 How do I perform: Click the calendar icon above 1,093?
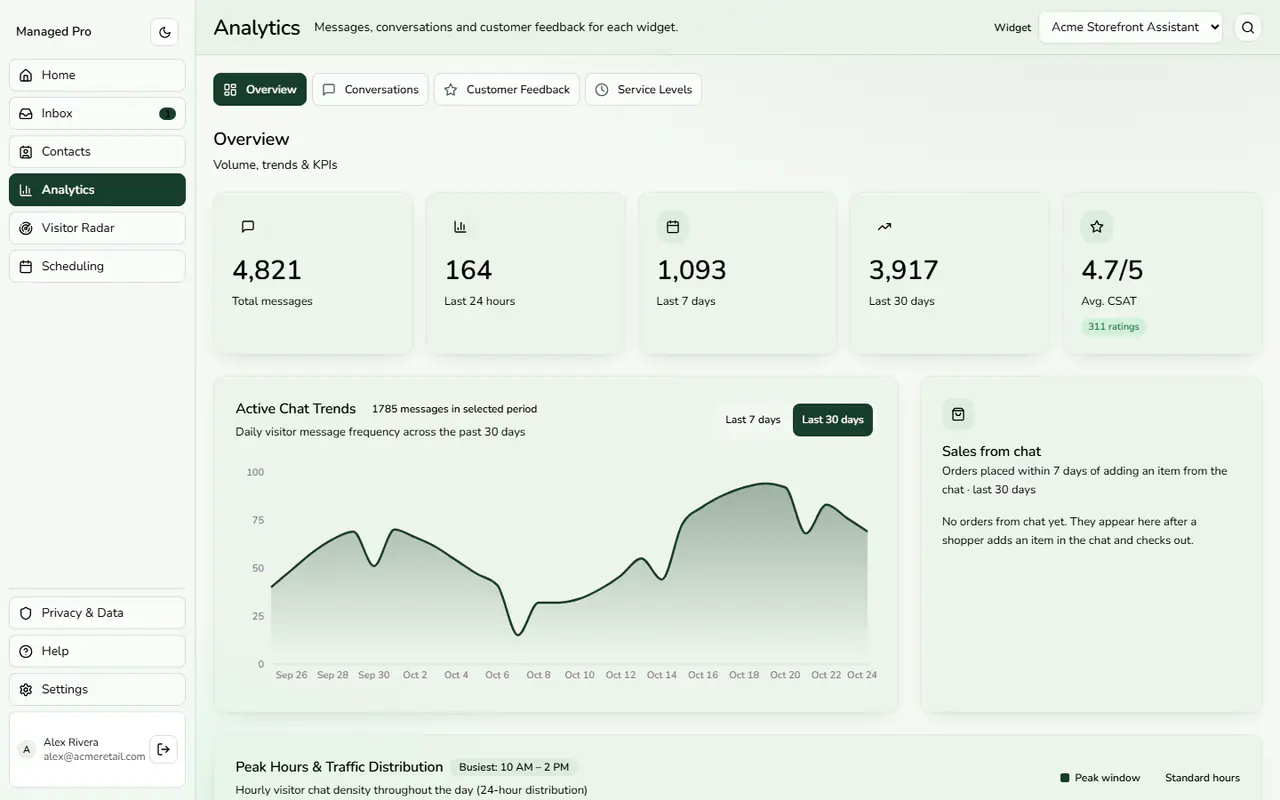(x=673, y=227)
